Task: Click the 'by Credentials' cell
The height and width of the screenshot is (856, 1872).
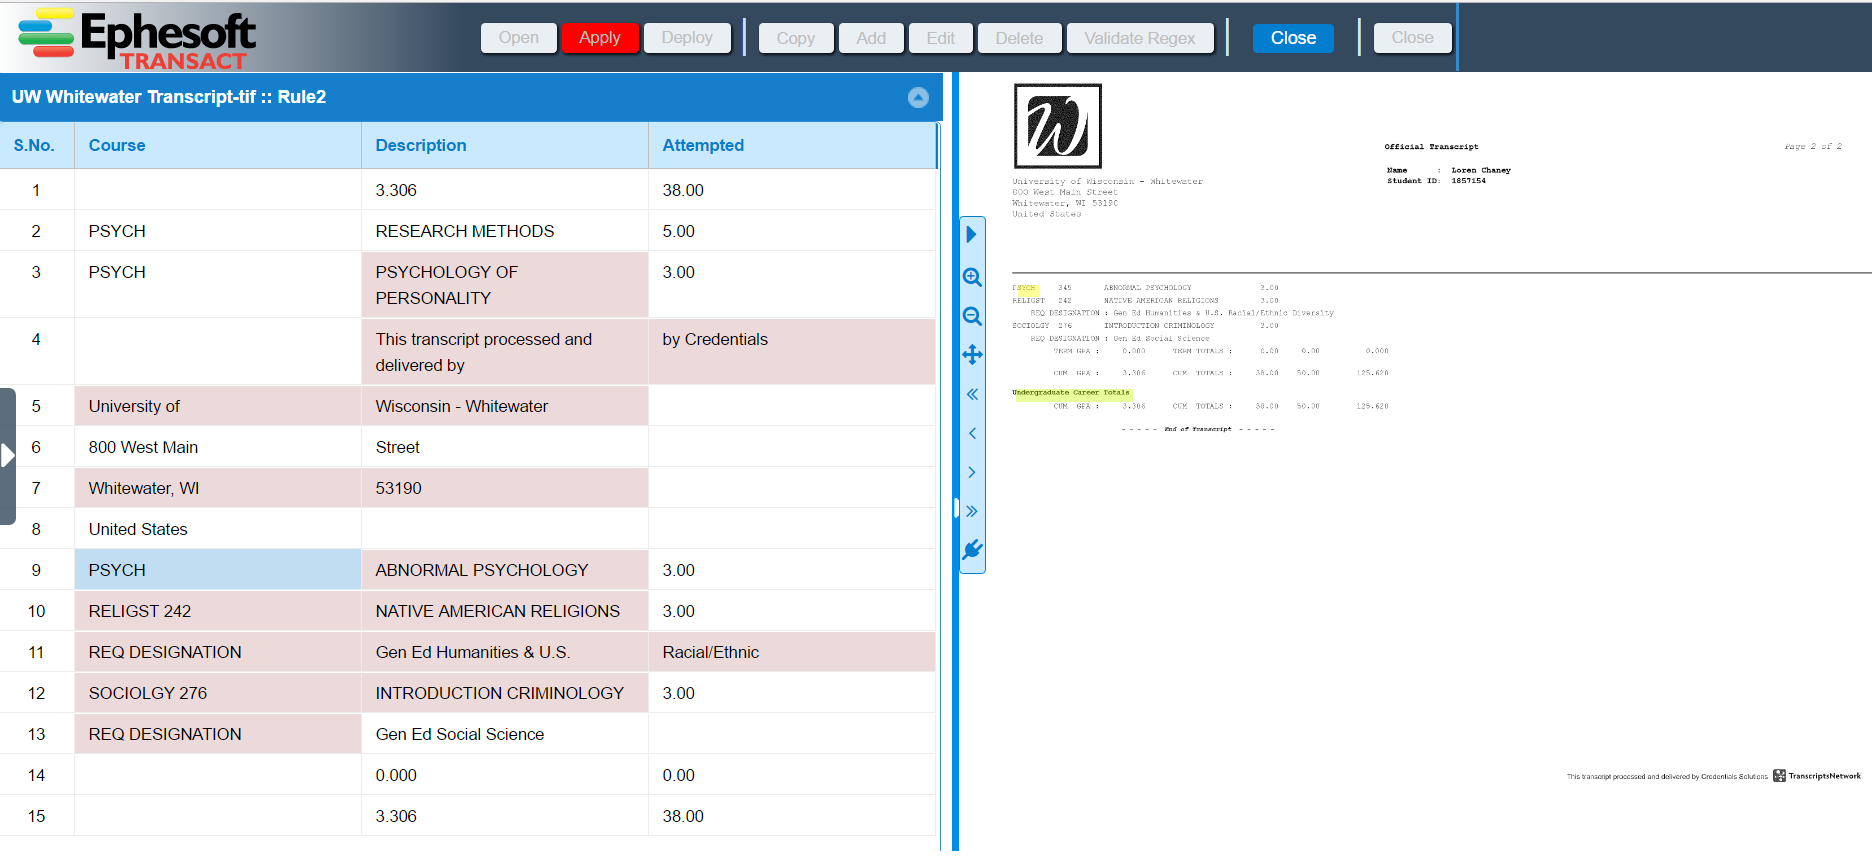Action: (x=792, y=352)
